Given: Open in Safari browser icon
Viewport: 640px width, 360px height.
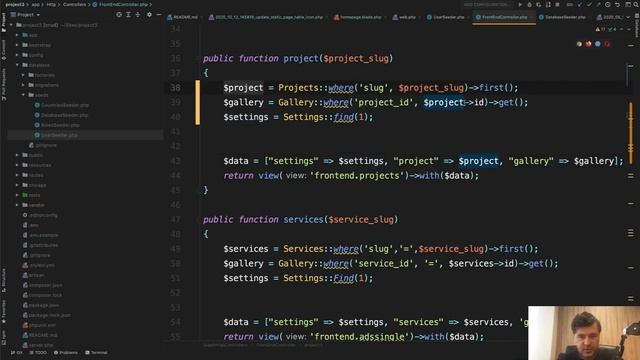Looking at the screenshot, I should point(598,44).
